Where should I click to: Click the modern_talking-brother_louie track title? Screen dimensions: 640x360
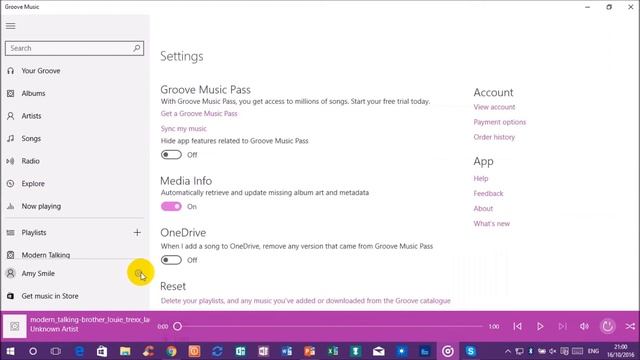point(90,320)
